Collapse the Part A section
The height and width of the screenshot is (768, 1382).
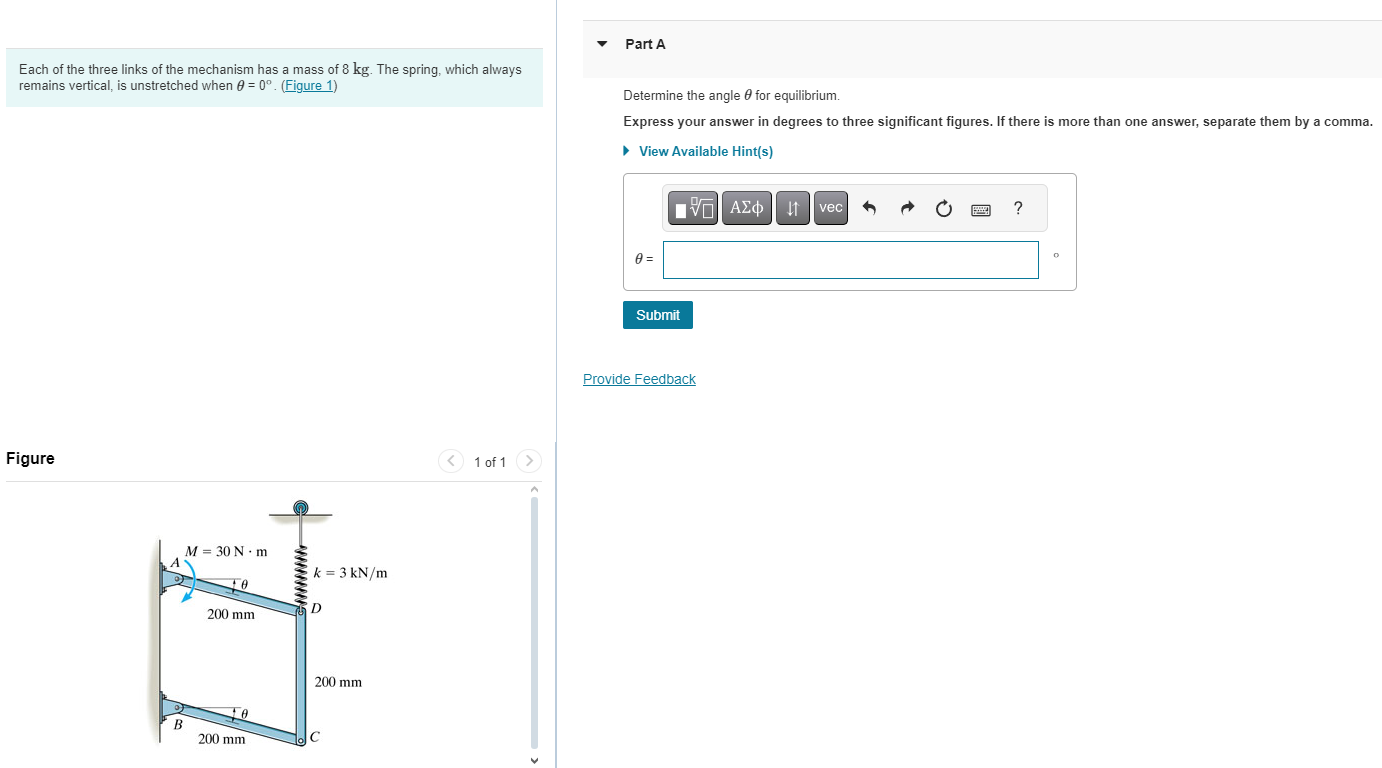(x=602, y=44)
